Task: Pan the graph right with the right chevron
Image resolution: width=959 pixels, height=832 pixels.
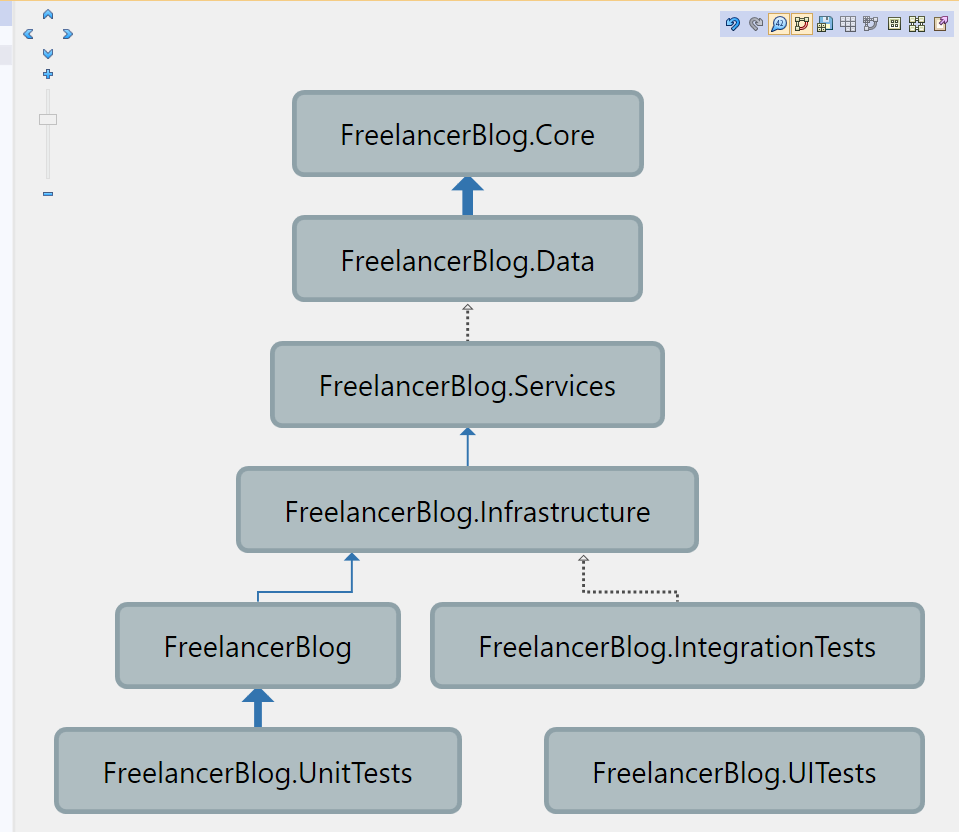Action: (67, 34)
